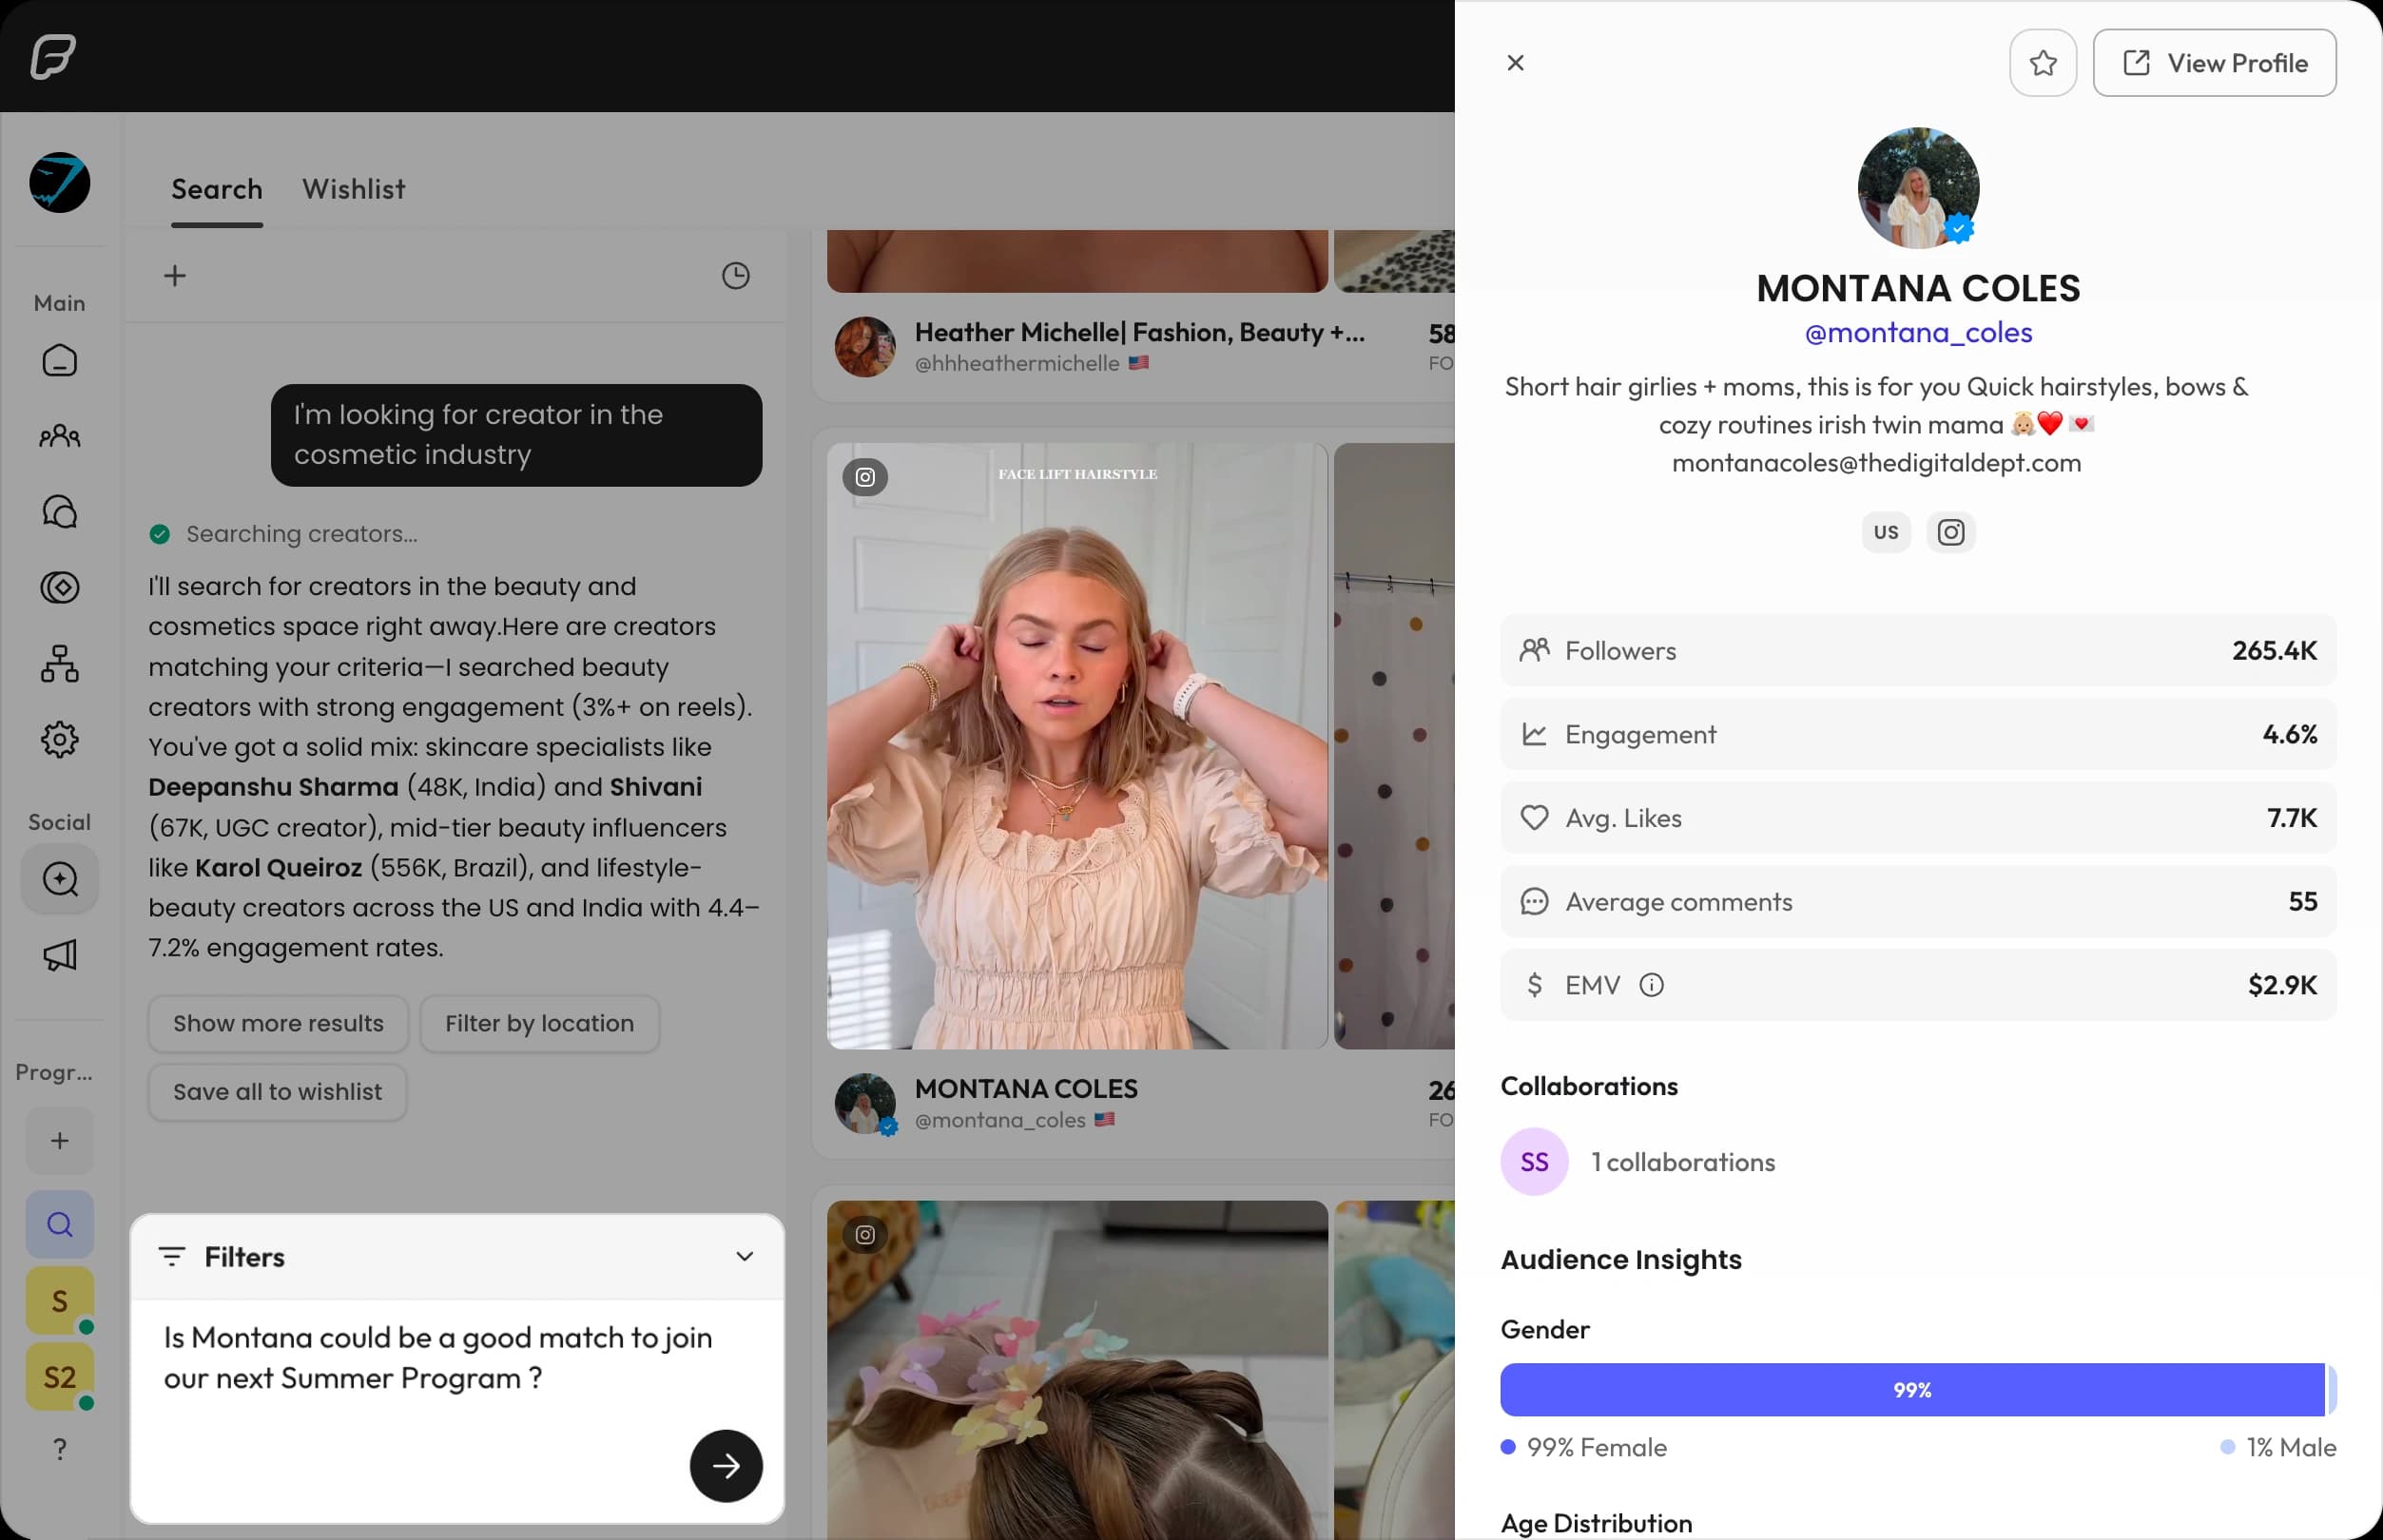The image size is (2383, 1540).
Task: Select the discovery search icon under Social
Action: (60, 878)
